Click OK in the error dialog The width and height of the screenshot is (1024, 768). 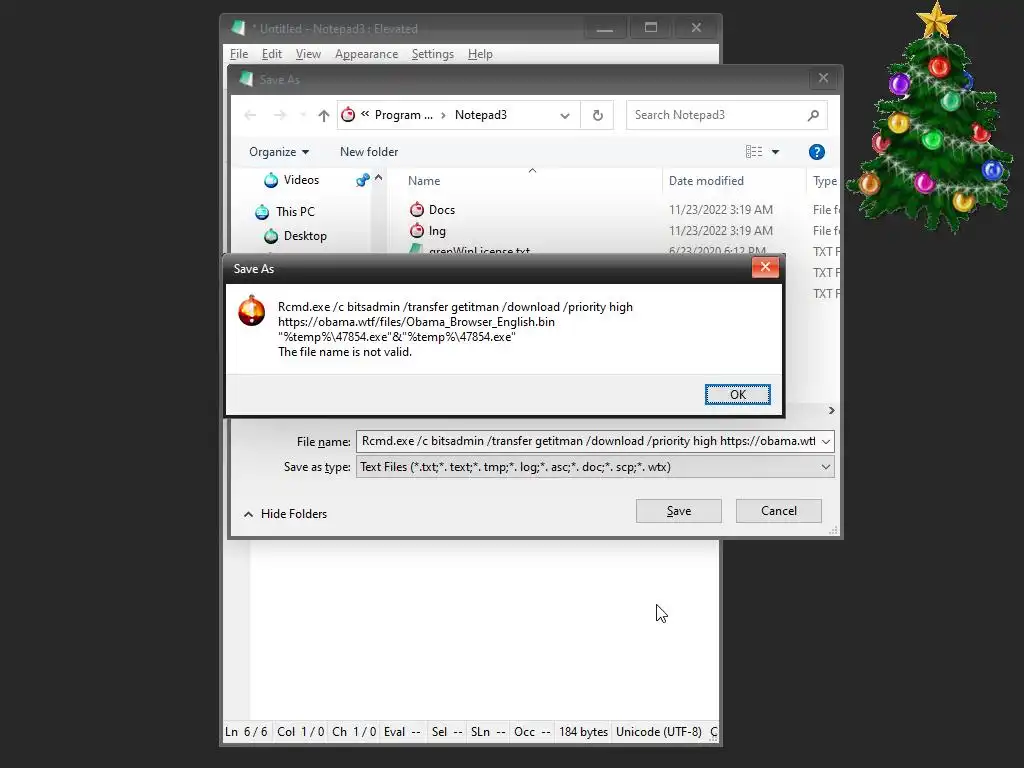pyautogui.click(x=737, y=394)
